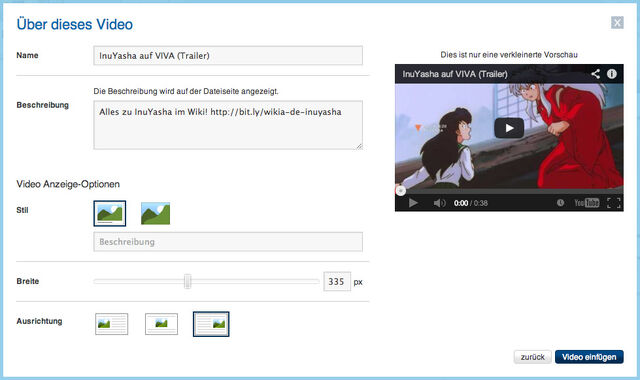The image size is (640, 380).
Task: Click the video progress bar scrubber
Action: point(401,191)
